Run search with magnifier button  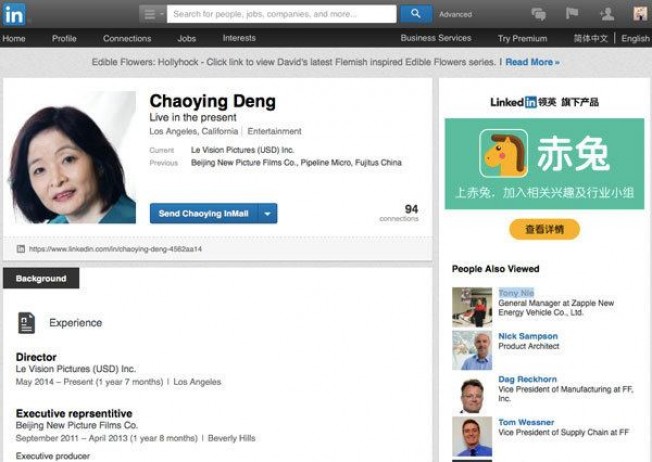[415, 14]
